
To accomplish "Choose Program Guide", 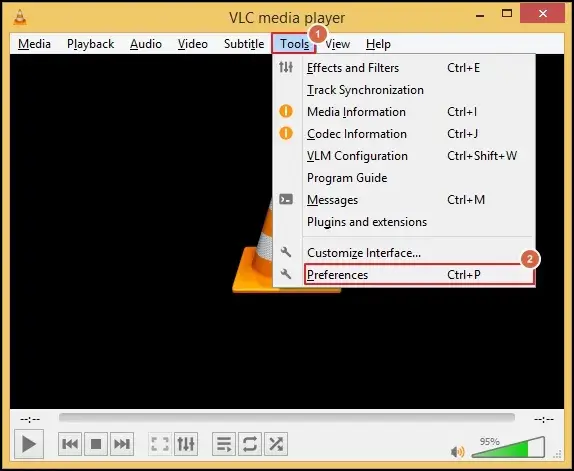I will pyautogui.click(x=404, y=178).
